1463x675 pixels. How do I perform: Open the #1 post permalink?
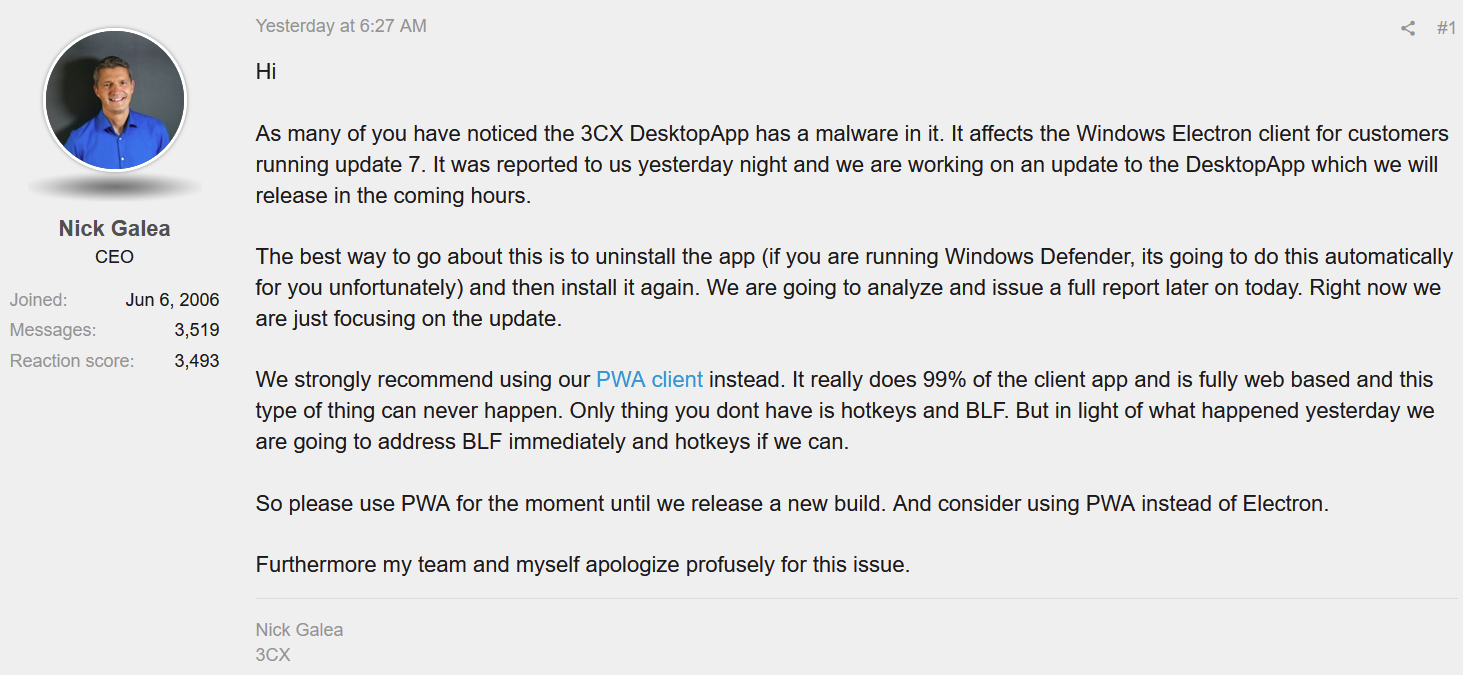coord(1446,28)
